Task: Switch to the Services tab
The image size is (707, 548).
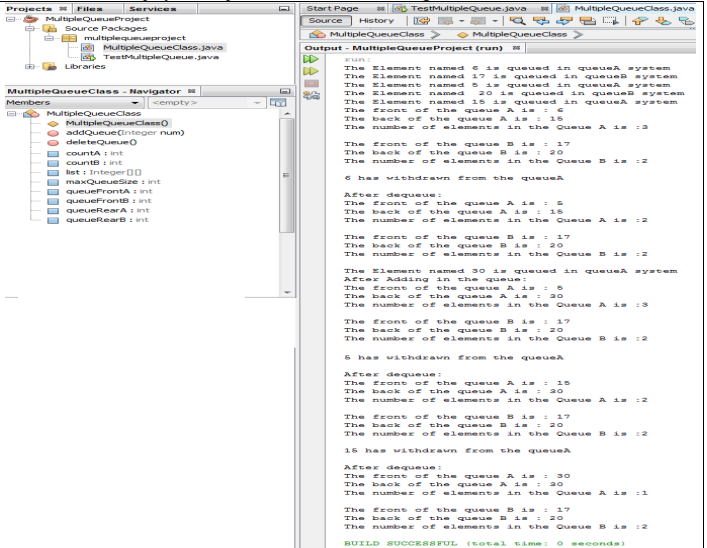Action: point(152,9)
